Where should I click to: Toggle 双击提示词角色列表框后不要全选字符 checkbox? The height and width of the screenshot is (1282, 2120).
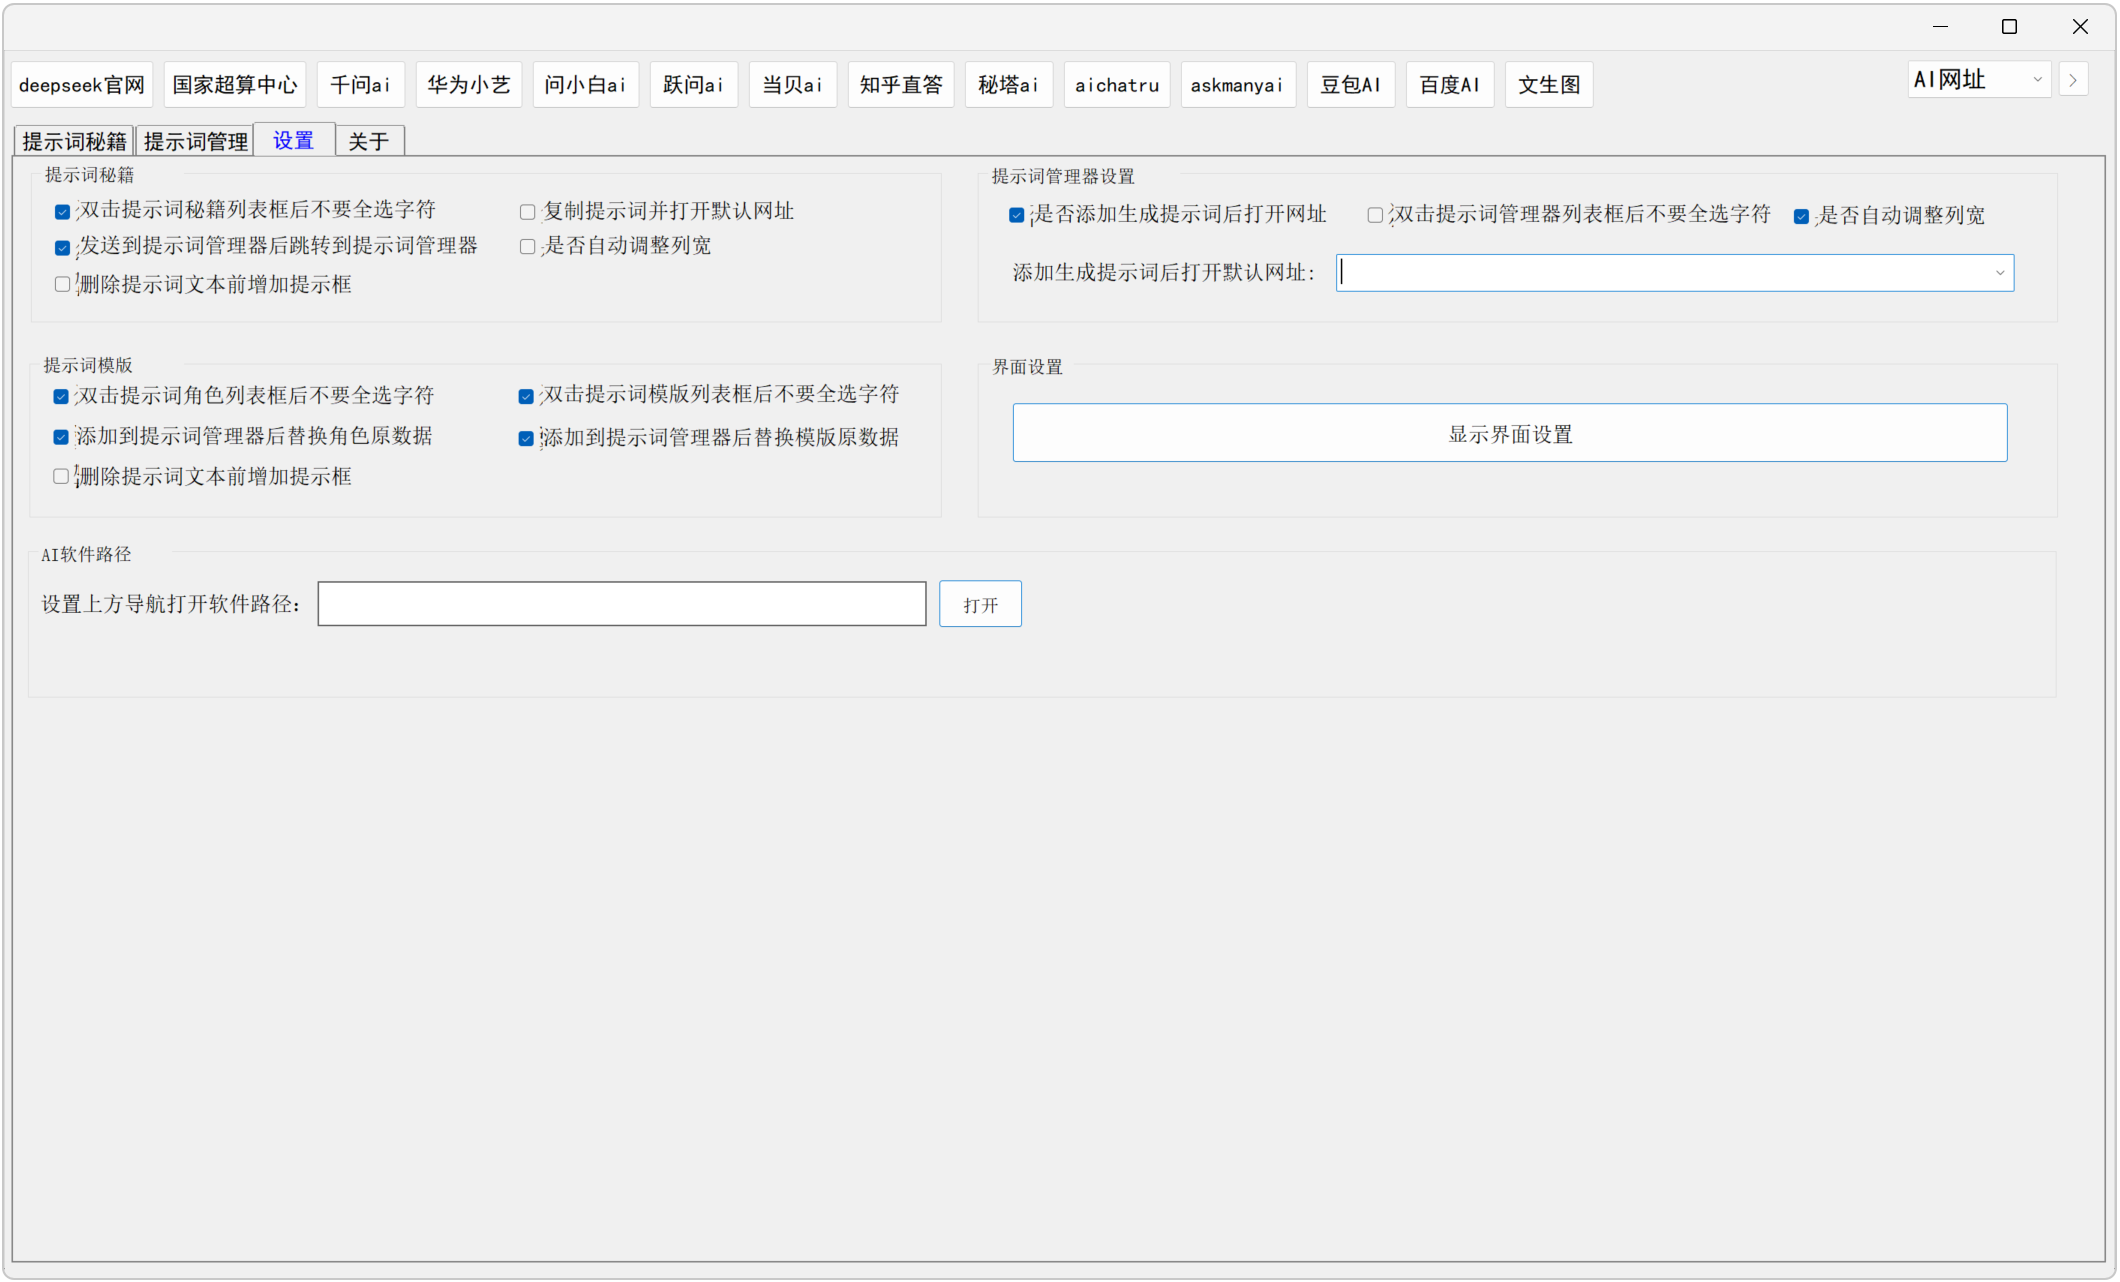click(61, 397)
